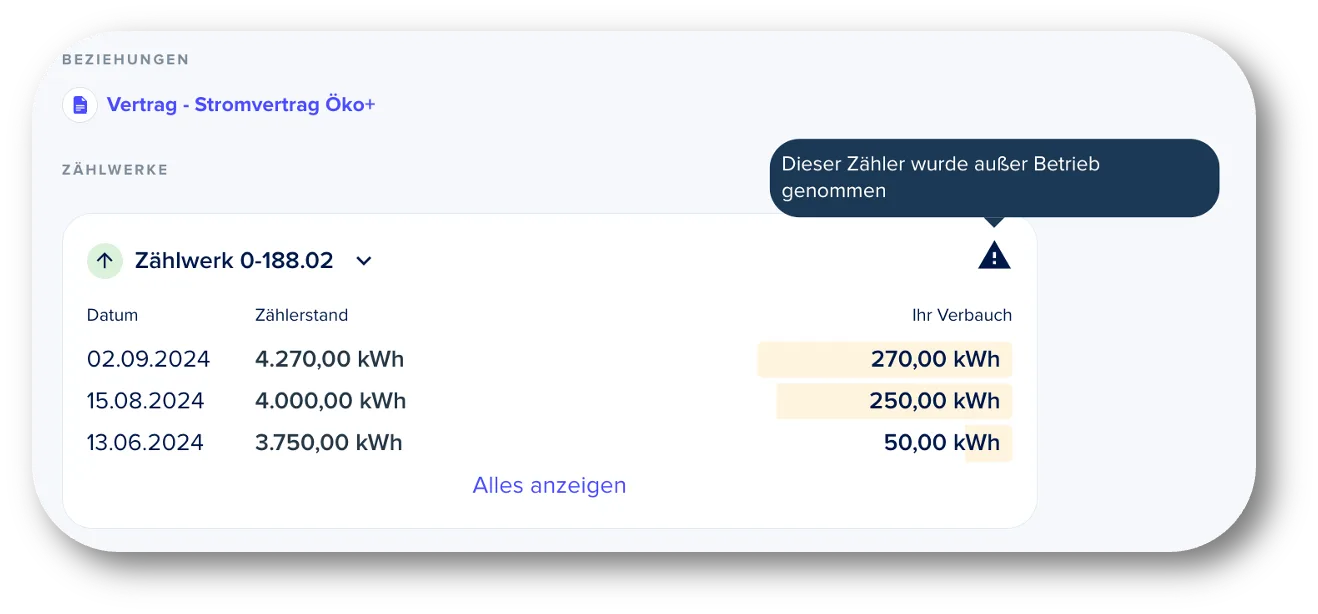The image size is (1318, 614).
Task: Click the Zählerstand column header
Action: pos(302,315)
